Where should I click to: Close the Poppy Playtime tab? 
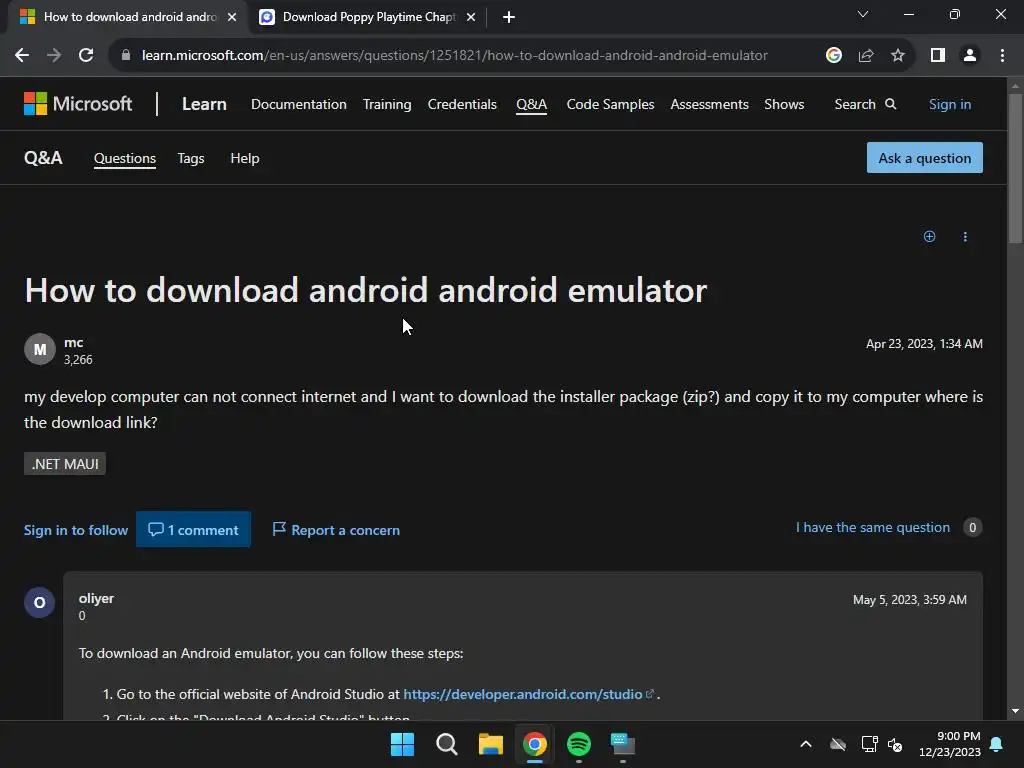pyautogui.click(x=471, y=17)
